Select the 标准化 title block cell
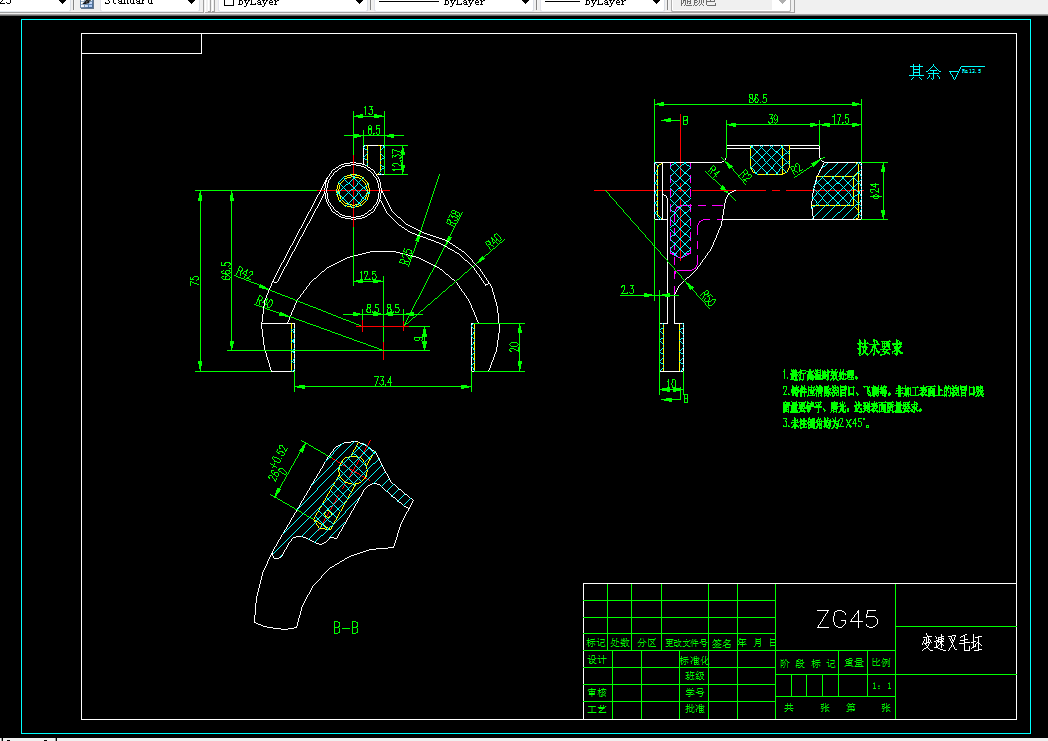The width and height of the screenshot is (1048, 741). coord(694,660)
